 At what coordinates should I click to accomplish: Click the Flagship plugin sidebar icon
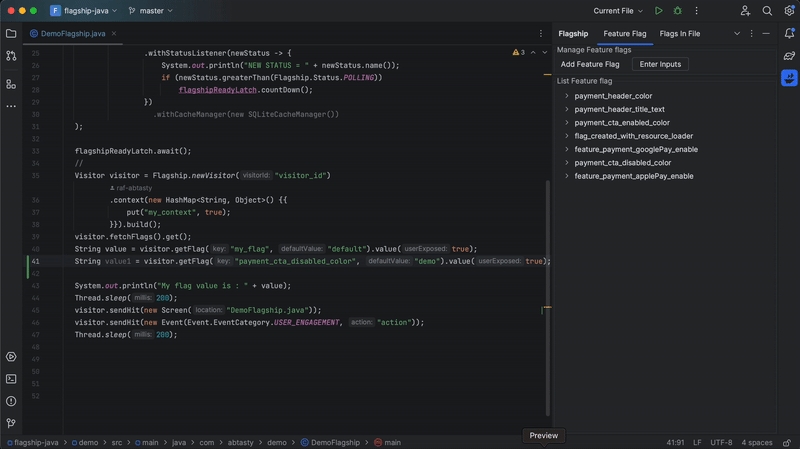[789, 77]
